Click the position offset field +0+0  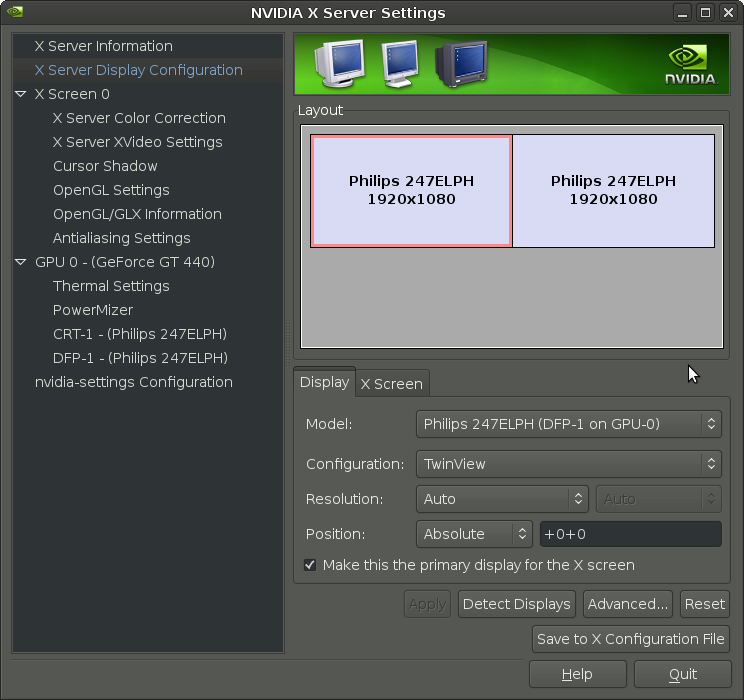(631, 534)
